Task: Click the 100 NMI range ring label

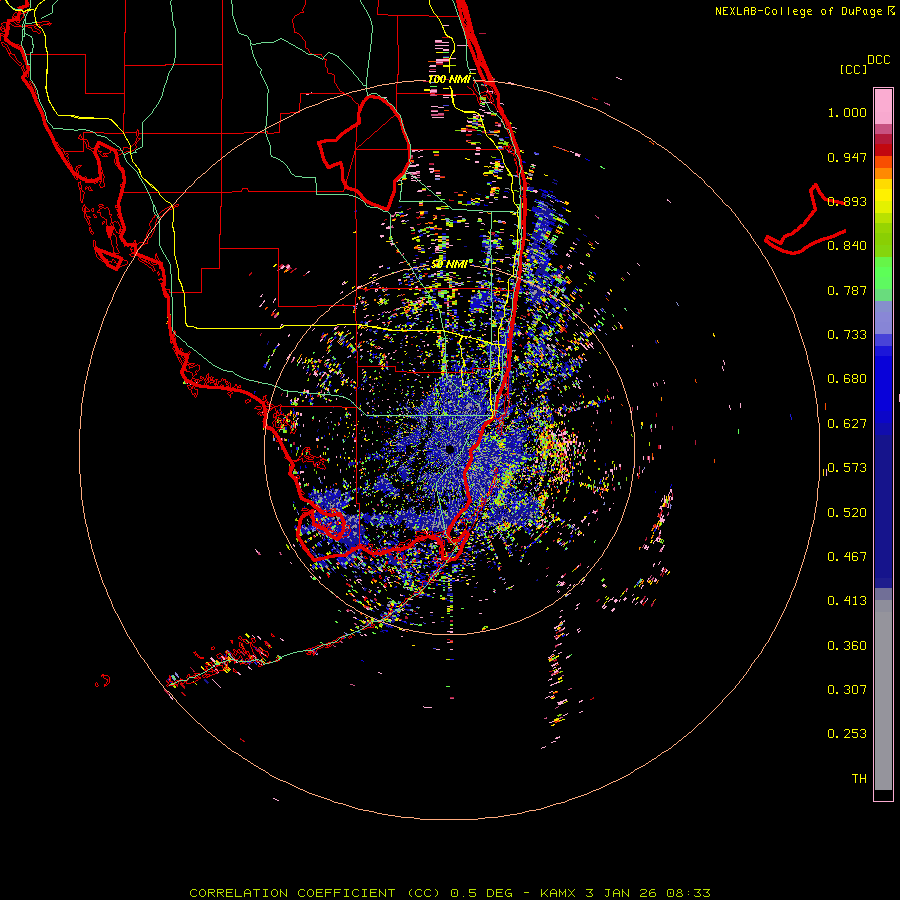Action: pos(449,79)
